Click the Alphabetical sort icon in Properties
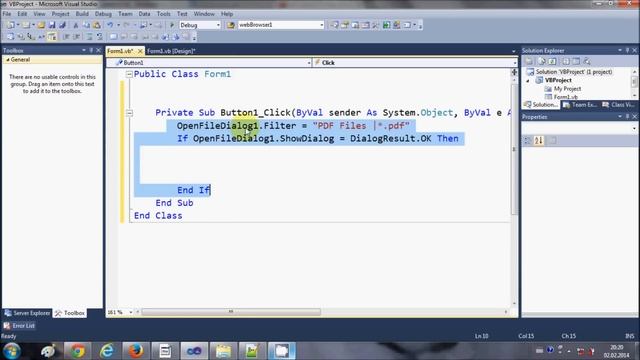 pos(539,140)
